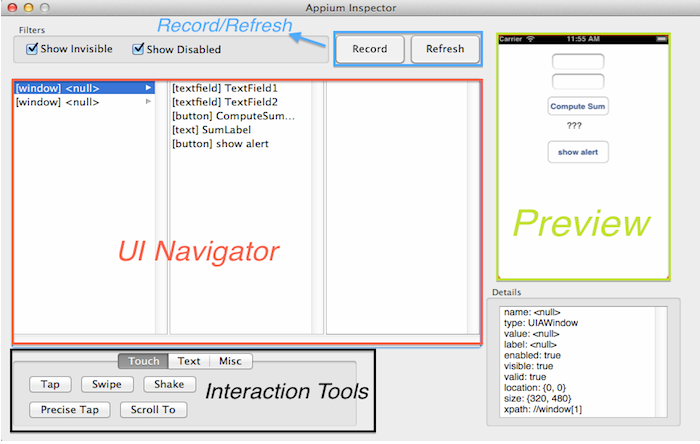This screenshot has height=444, width=700.
Task: Expand the first window node arrow
Action: pyautogui.click(x=149, y=88)
